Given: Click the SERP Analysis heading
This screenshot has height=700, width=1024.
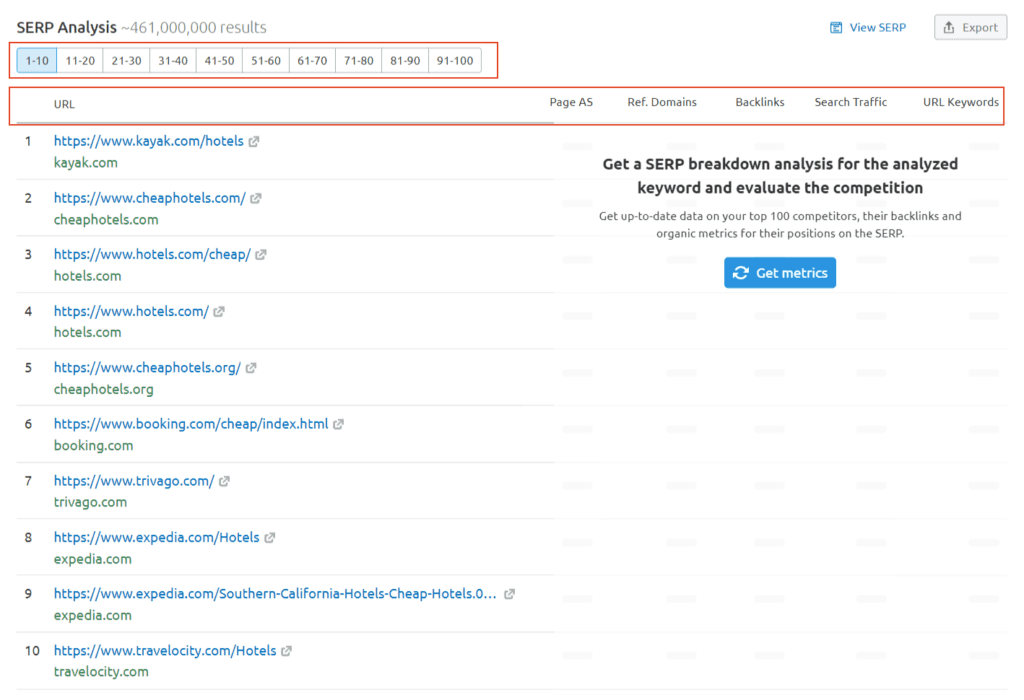Looking at the screenshot, I should (x=67, y=27).
